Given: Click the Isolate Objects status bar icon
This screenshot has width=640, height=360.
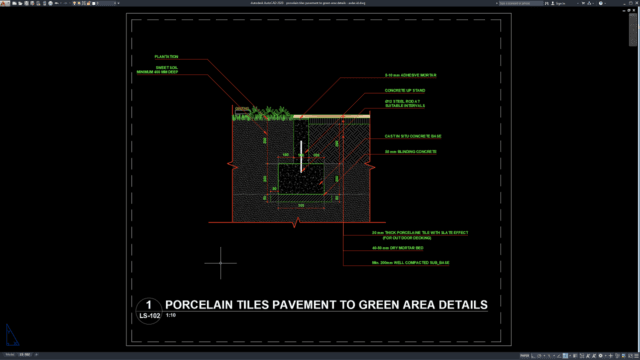Looking at the screenshot, I should [617, 356].
